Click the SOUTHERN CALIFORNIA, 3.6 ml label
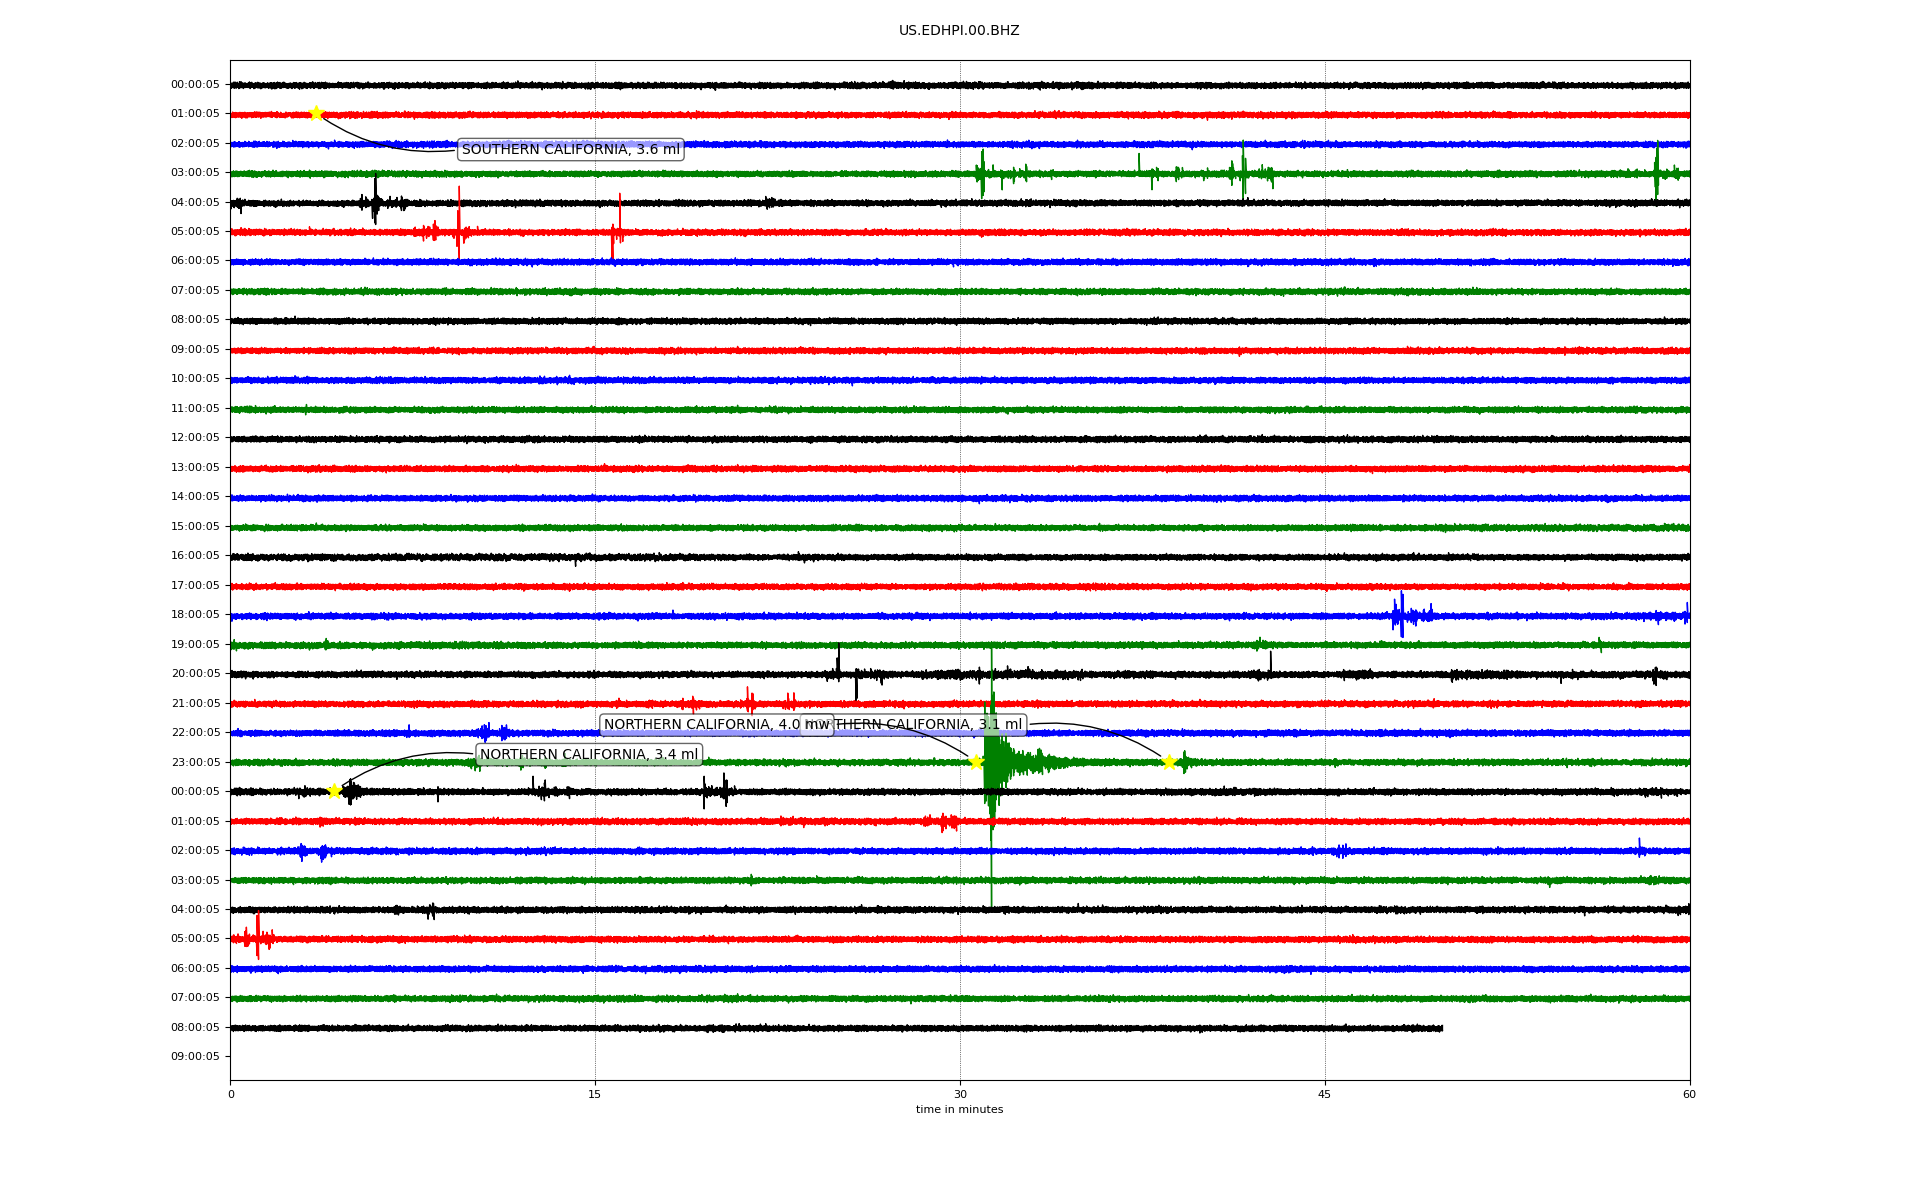Viewport: 1920px width, 1200px height. click(x=570, y=150)
